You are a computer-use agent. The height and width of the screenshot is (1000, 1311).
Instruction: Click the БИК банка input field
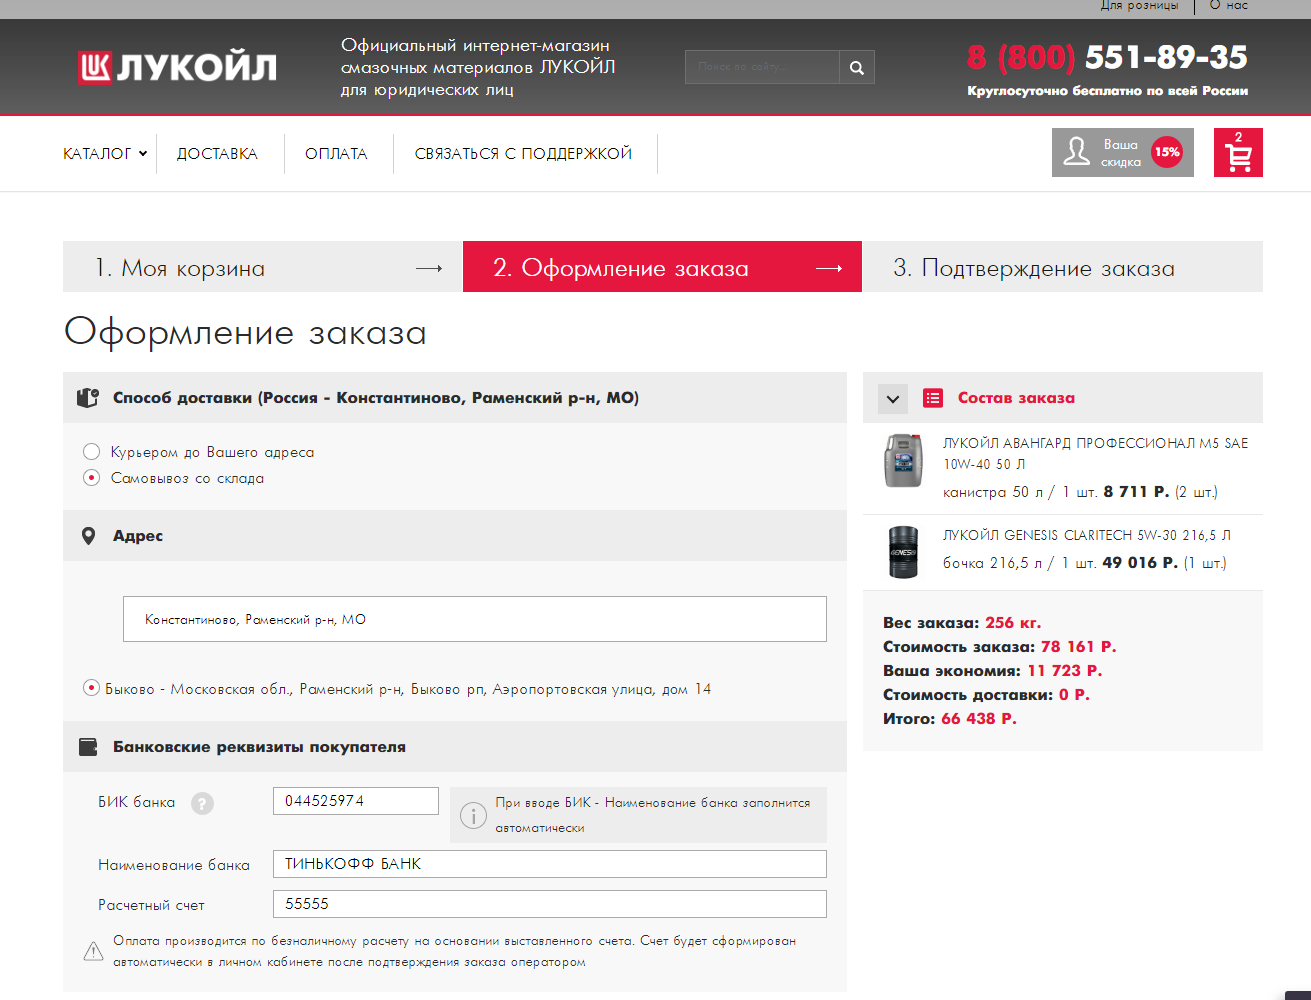click(x=356, y=801)
